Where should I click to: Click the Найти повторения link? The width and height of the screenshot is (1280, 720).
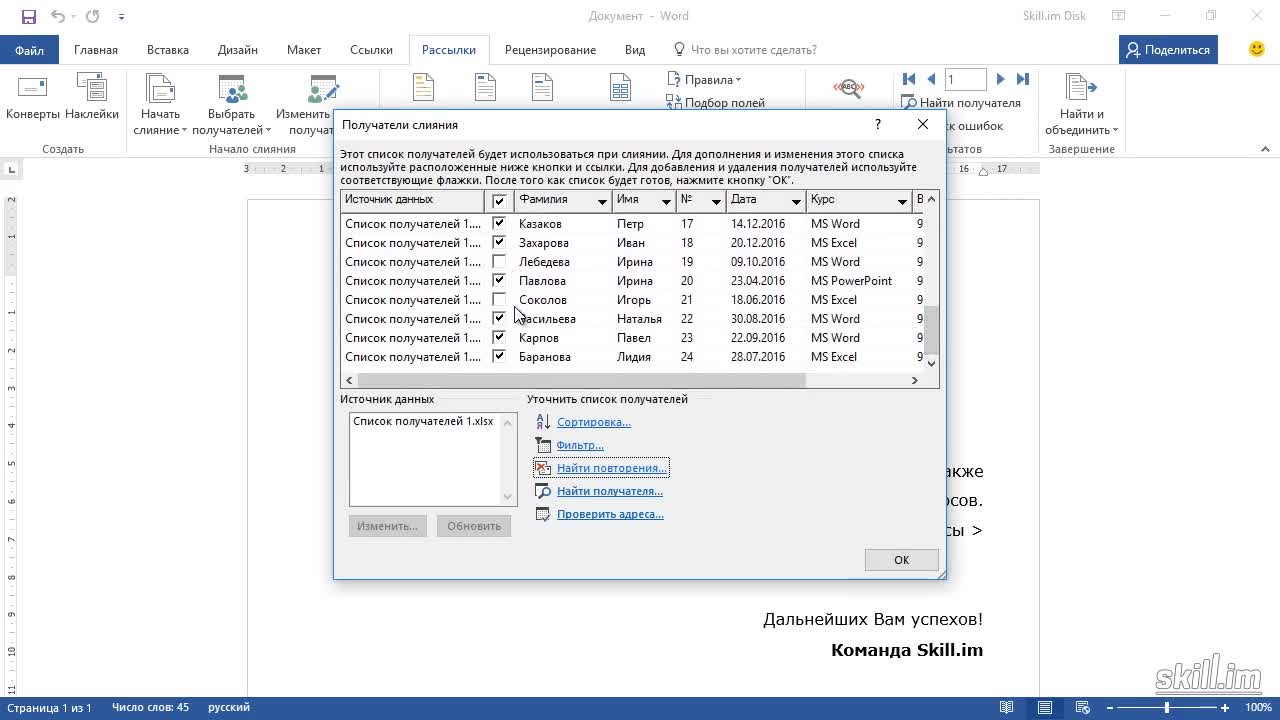tap(611, 468)
